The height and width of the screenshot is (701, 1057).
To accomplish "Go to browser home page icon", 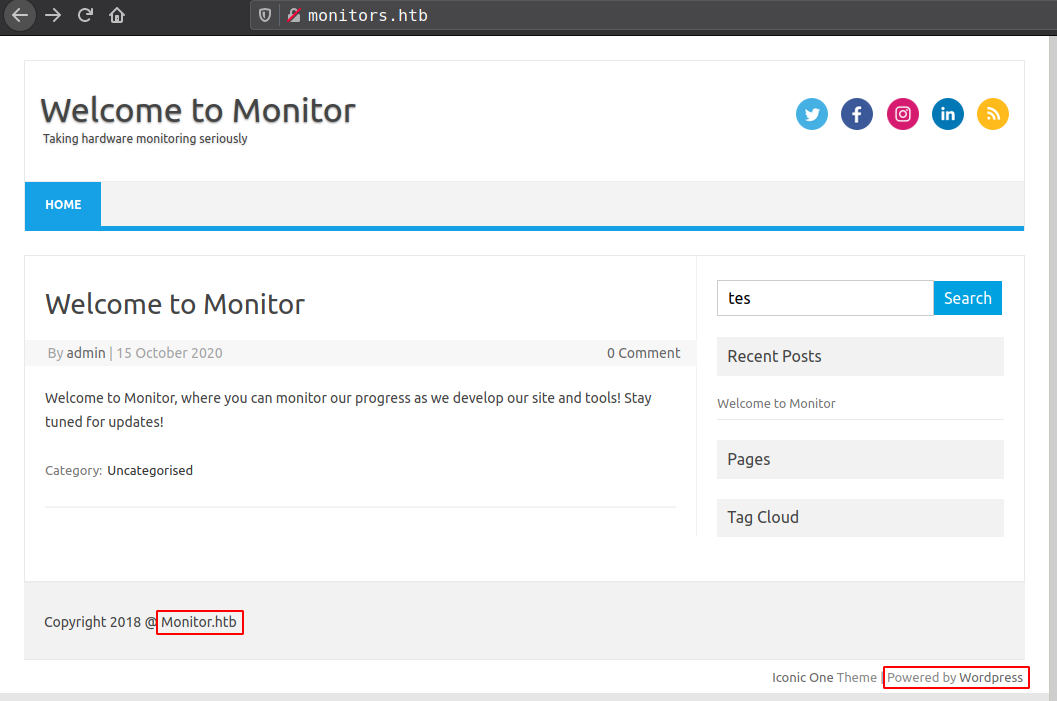I will point(117,15).
